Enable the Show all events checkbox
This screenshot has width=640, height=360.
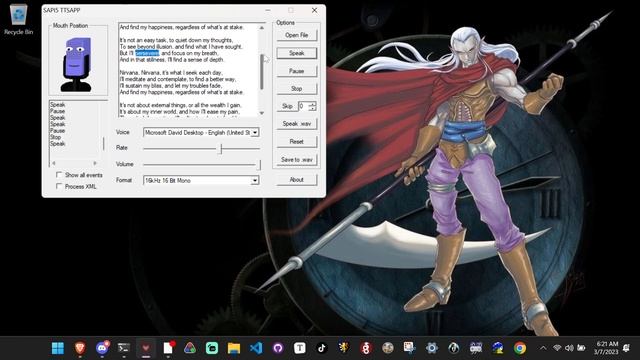[x=59, y=175]
